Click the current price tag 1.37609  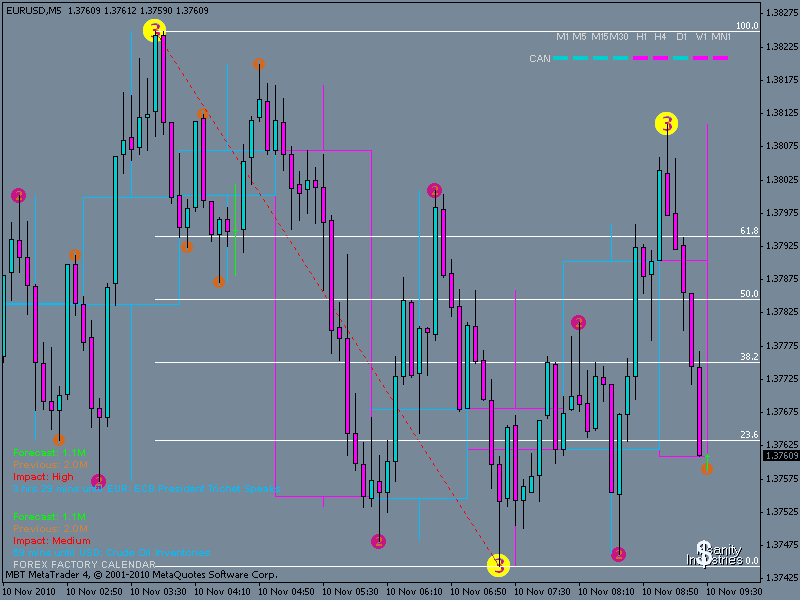pyautogui.click(x=781, y=455)
